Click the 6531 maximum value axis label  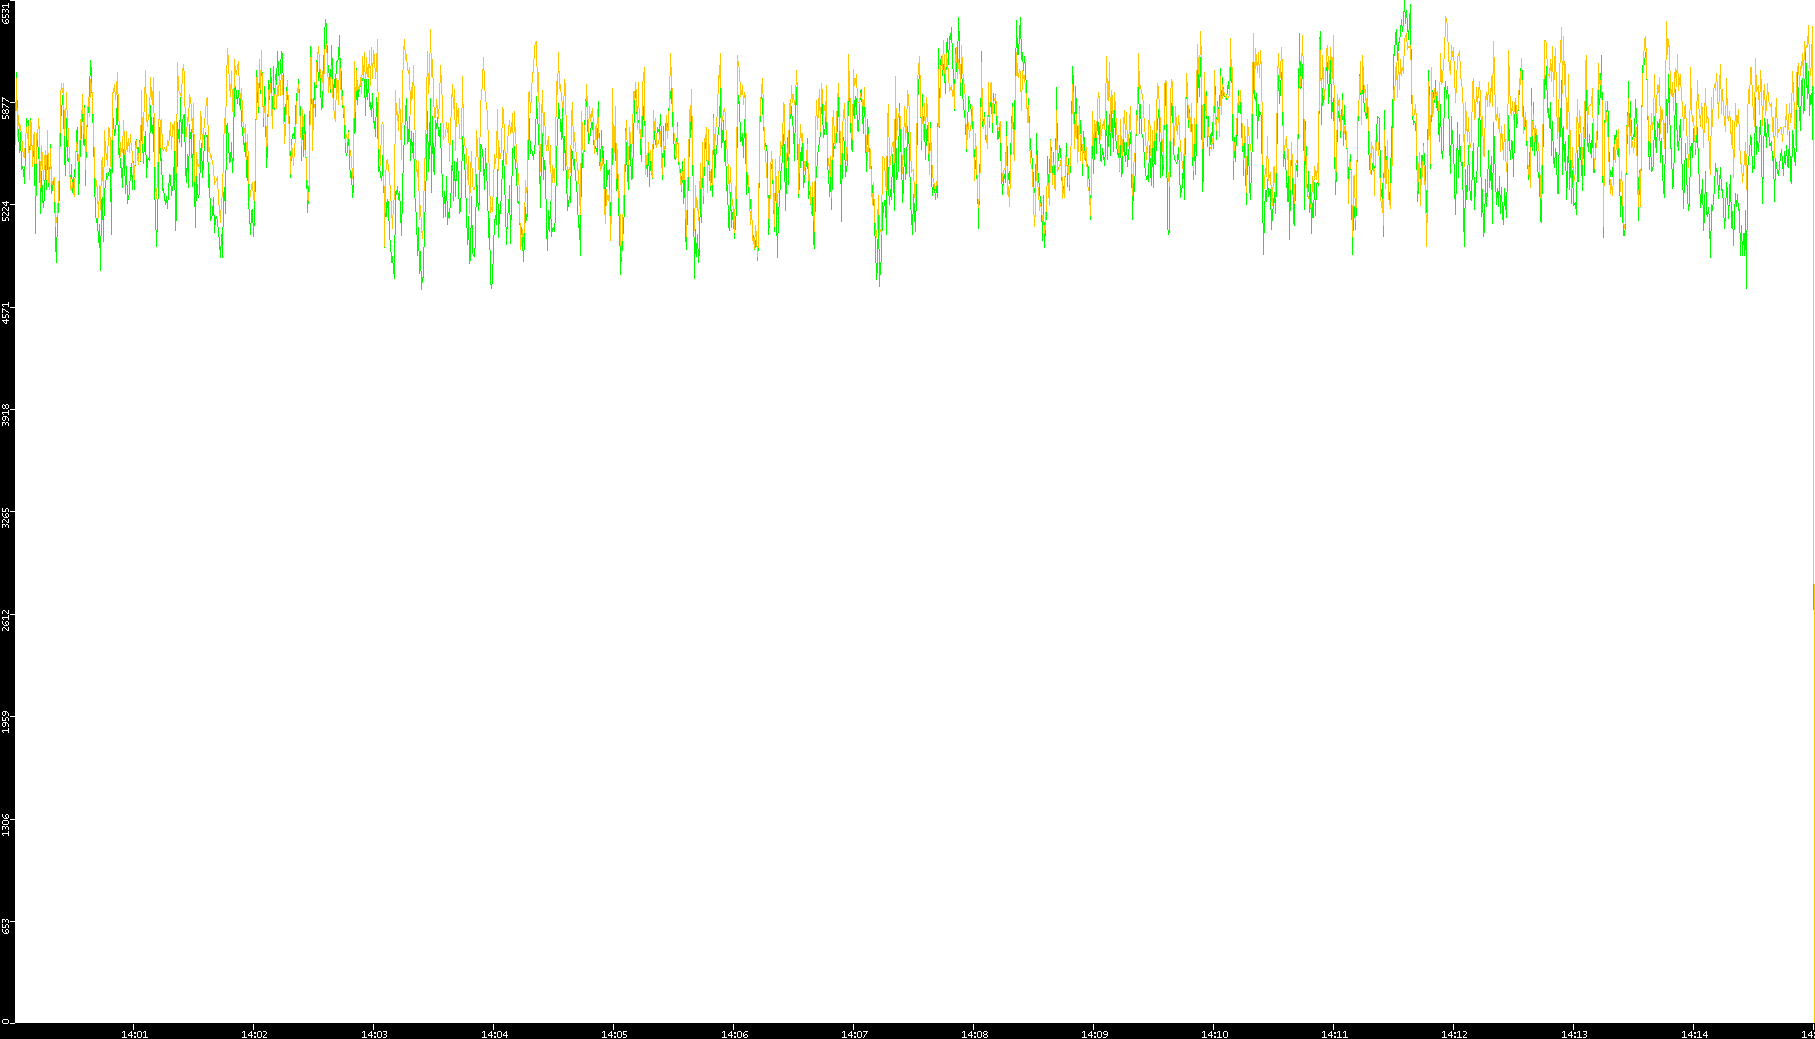[x=7, y=13]
